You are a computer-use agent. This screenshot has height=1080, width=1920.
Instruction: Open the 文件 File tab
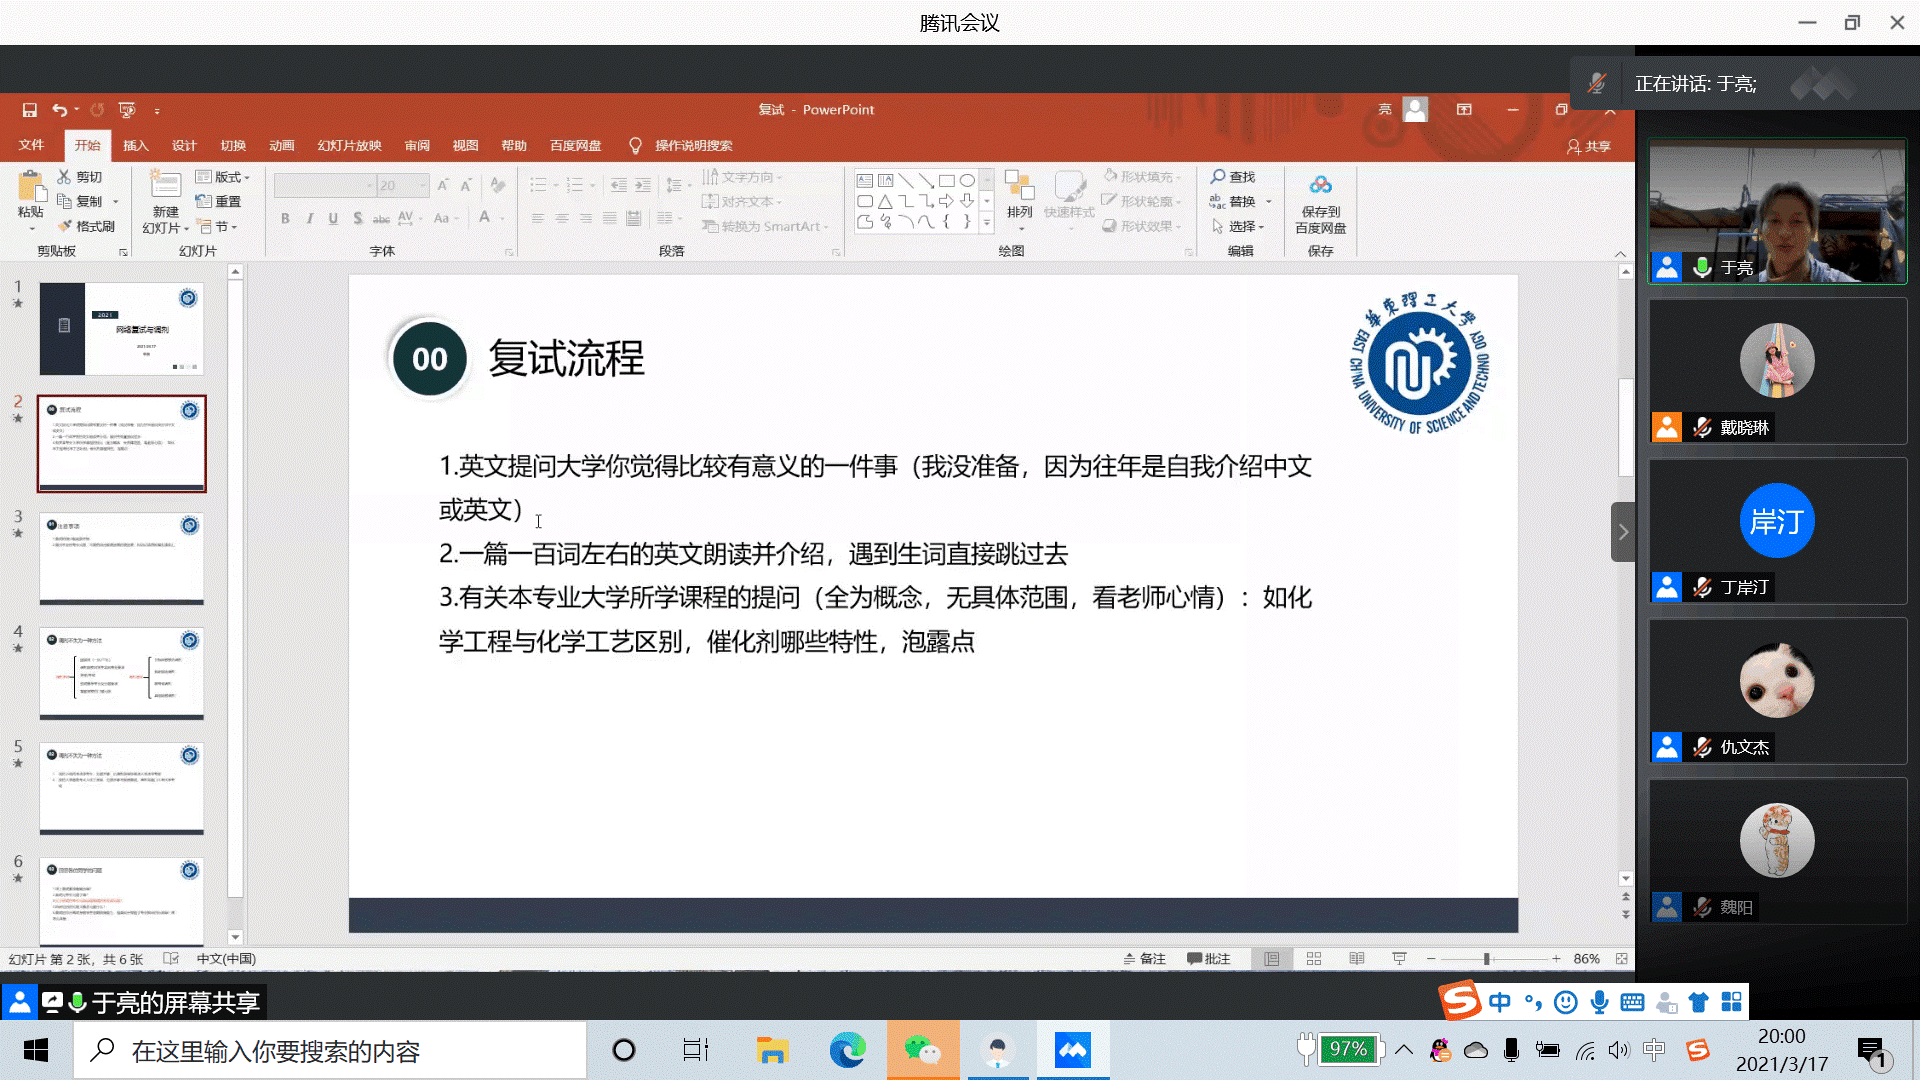pyautogui.click(x=31, y=145)
